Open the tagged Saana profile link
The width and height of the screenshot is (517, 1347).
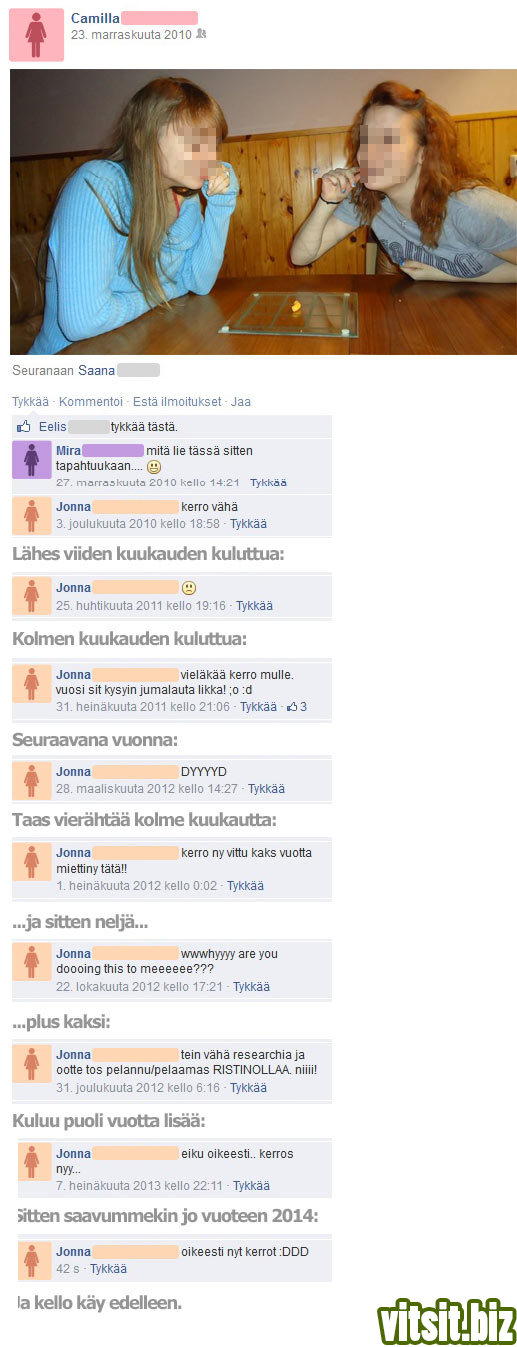[x=96, y=370]
